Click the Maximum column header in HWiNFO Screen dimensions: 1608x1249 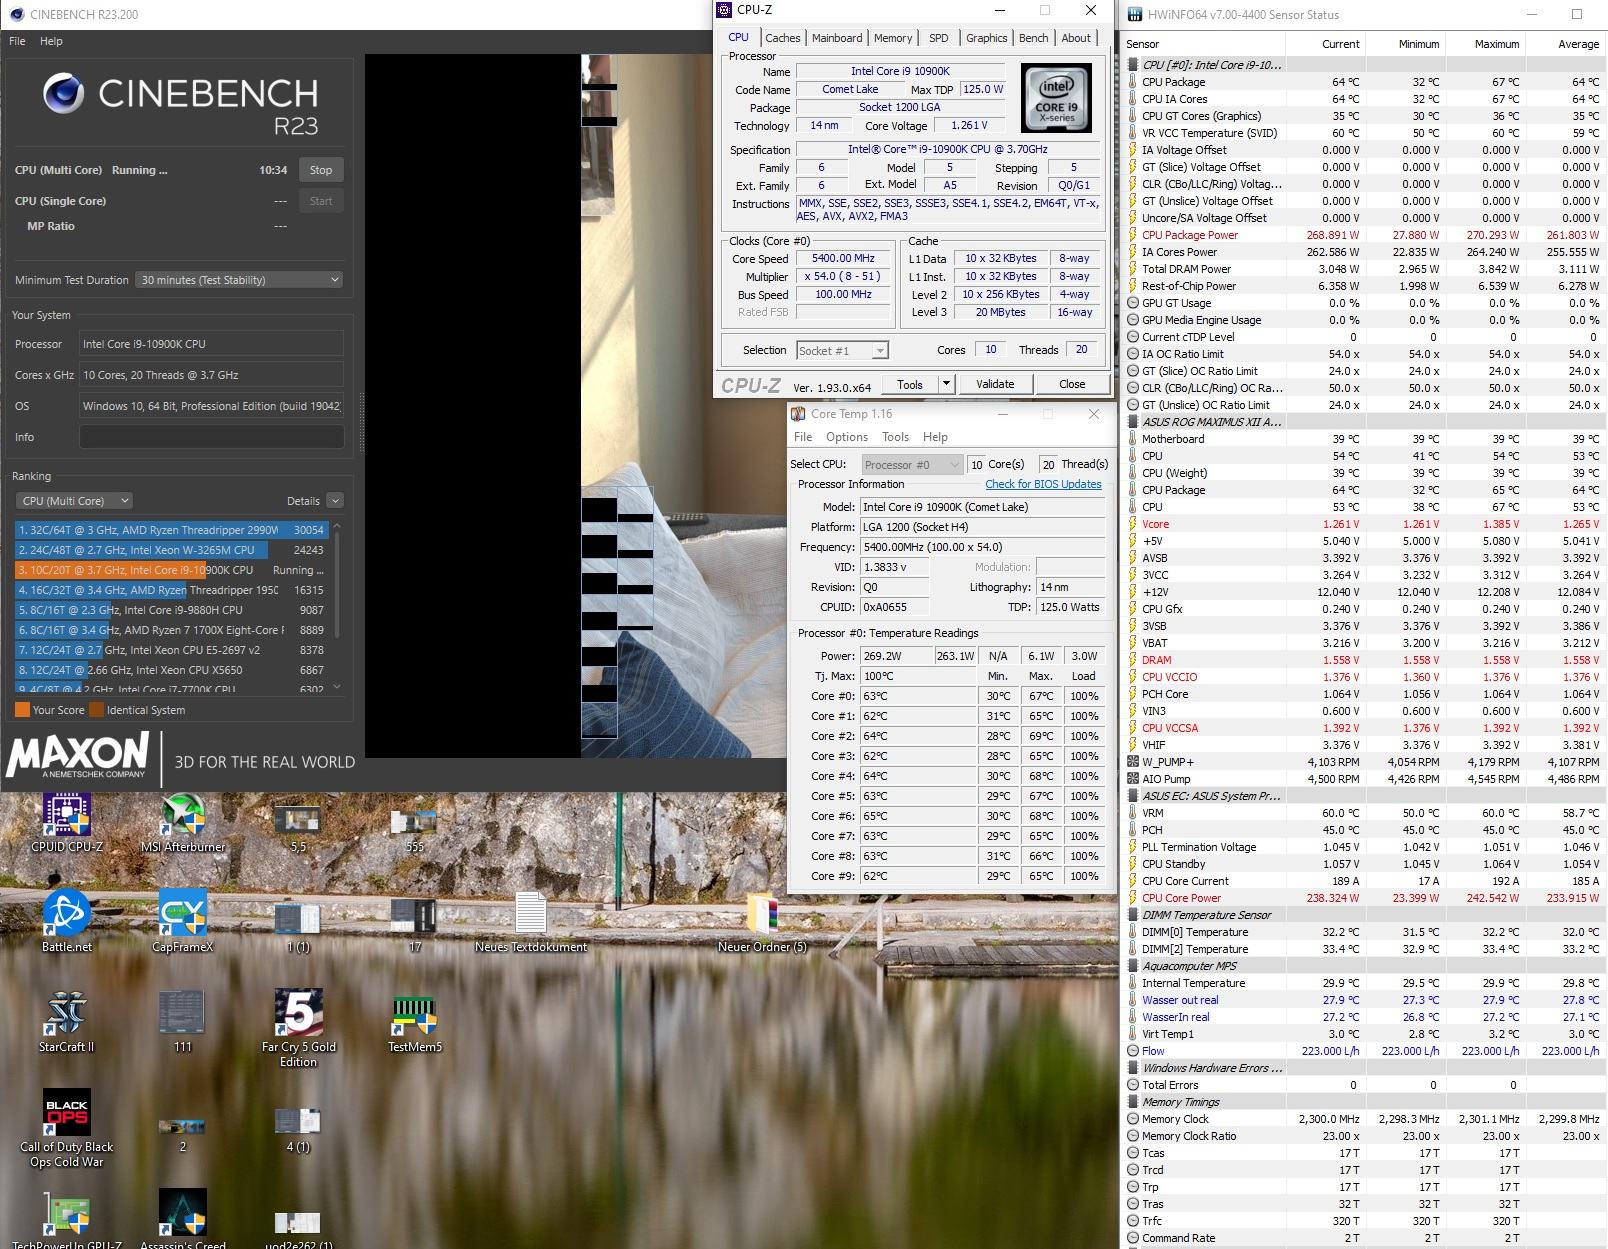tap(1485, 44)
